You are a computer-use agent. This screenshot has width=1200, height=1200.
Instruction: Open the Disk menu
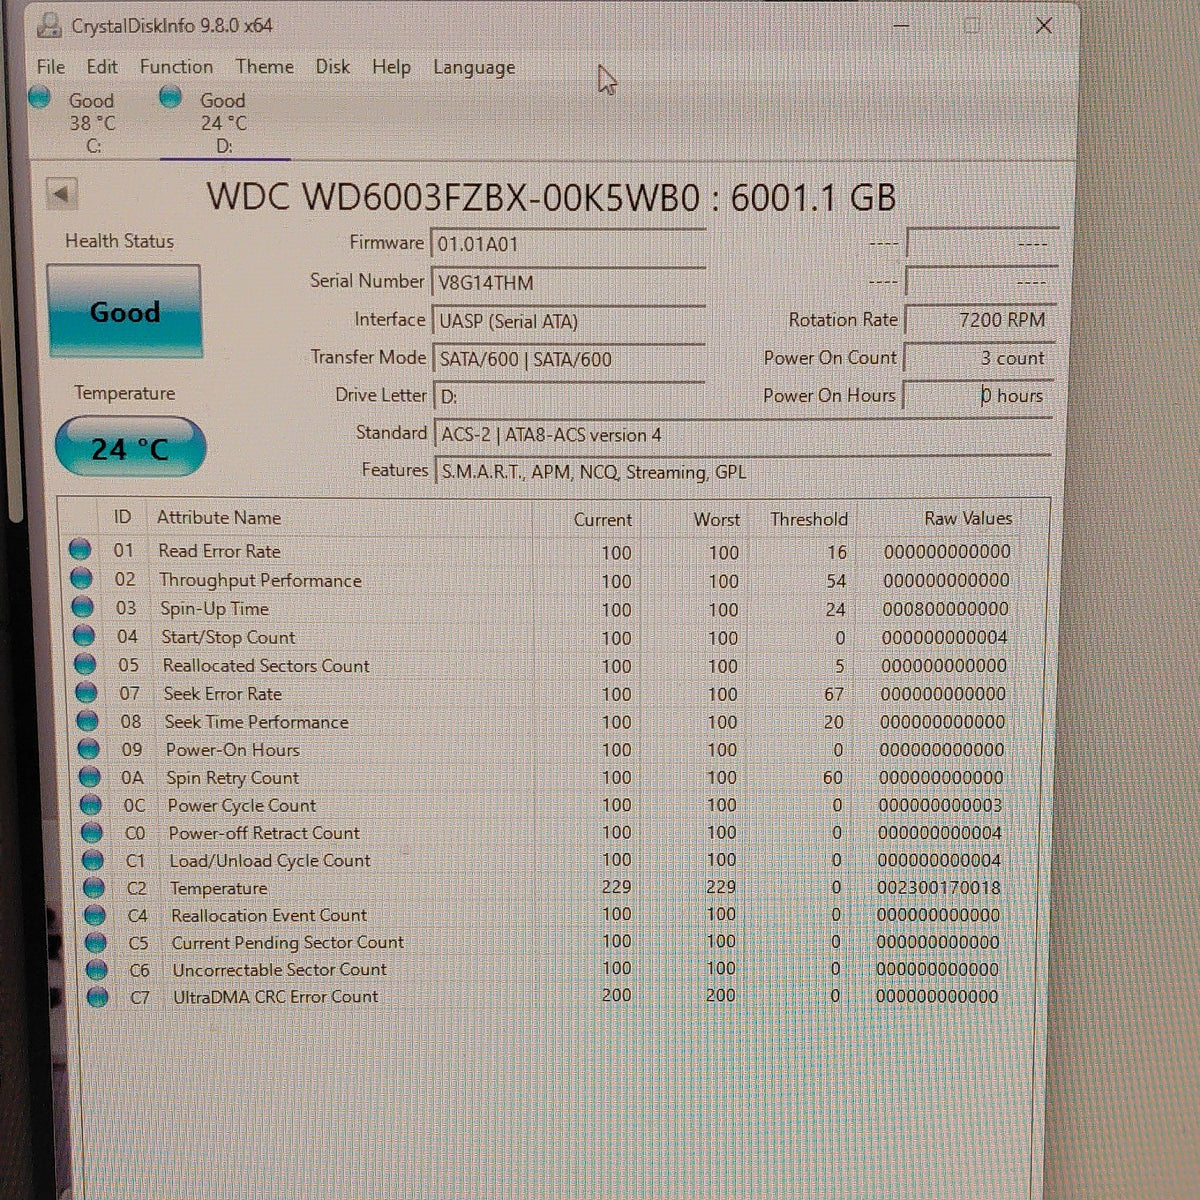coord(333,67)
